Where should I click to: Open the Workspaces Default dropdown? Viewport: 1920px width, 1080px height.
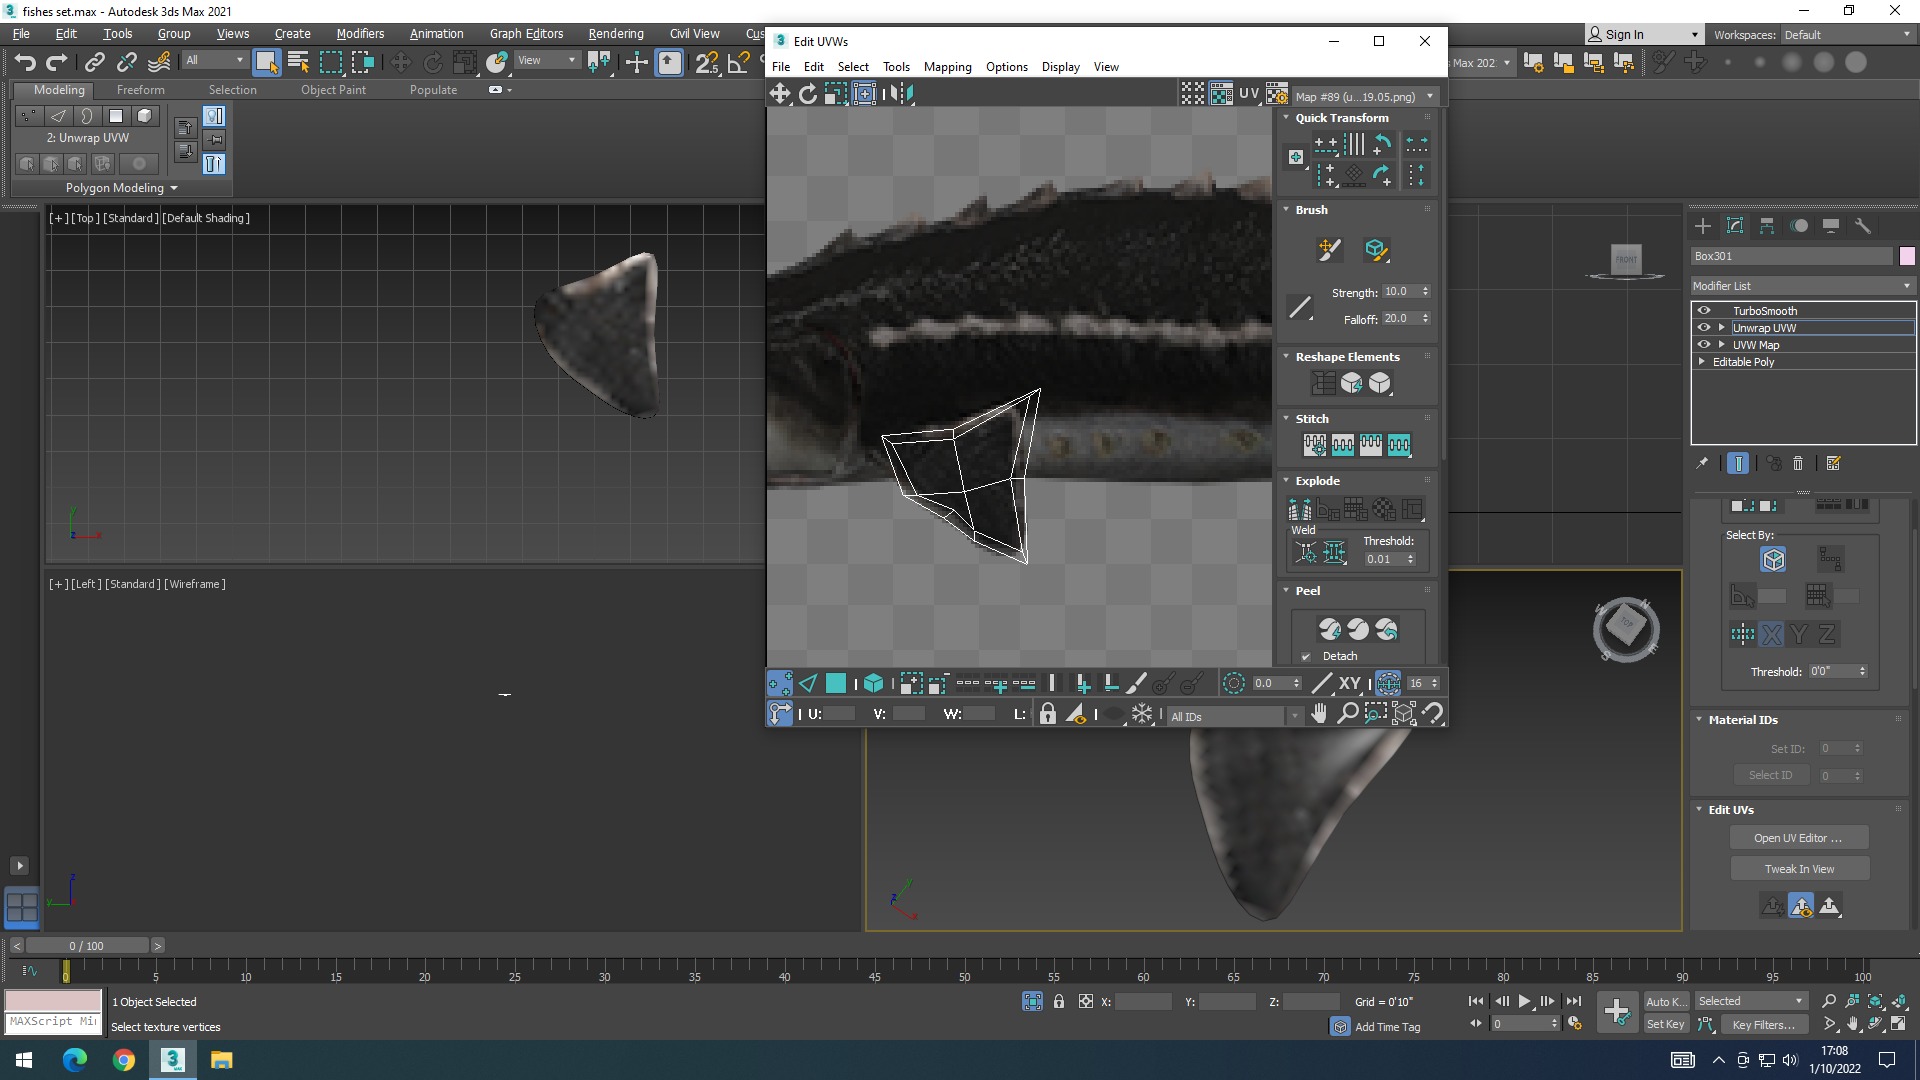point(1847,35)
